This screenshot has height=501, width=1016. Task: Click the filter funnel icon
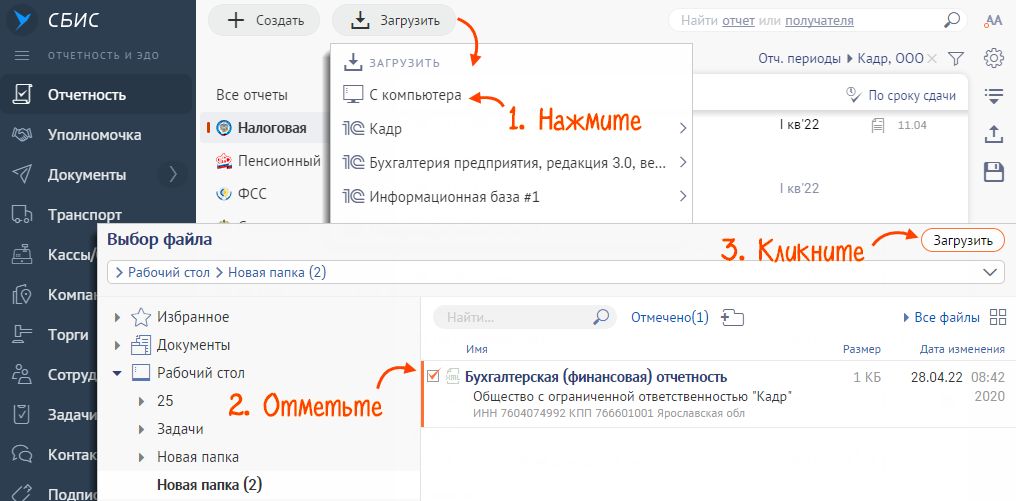coord(956,58)
